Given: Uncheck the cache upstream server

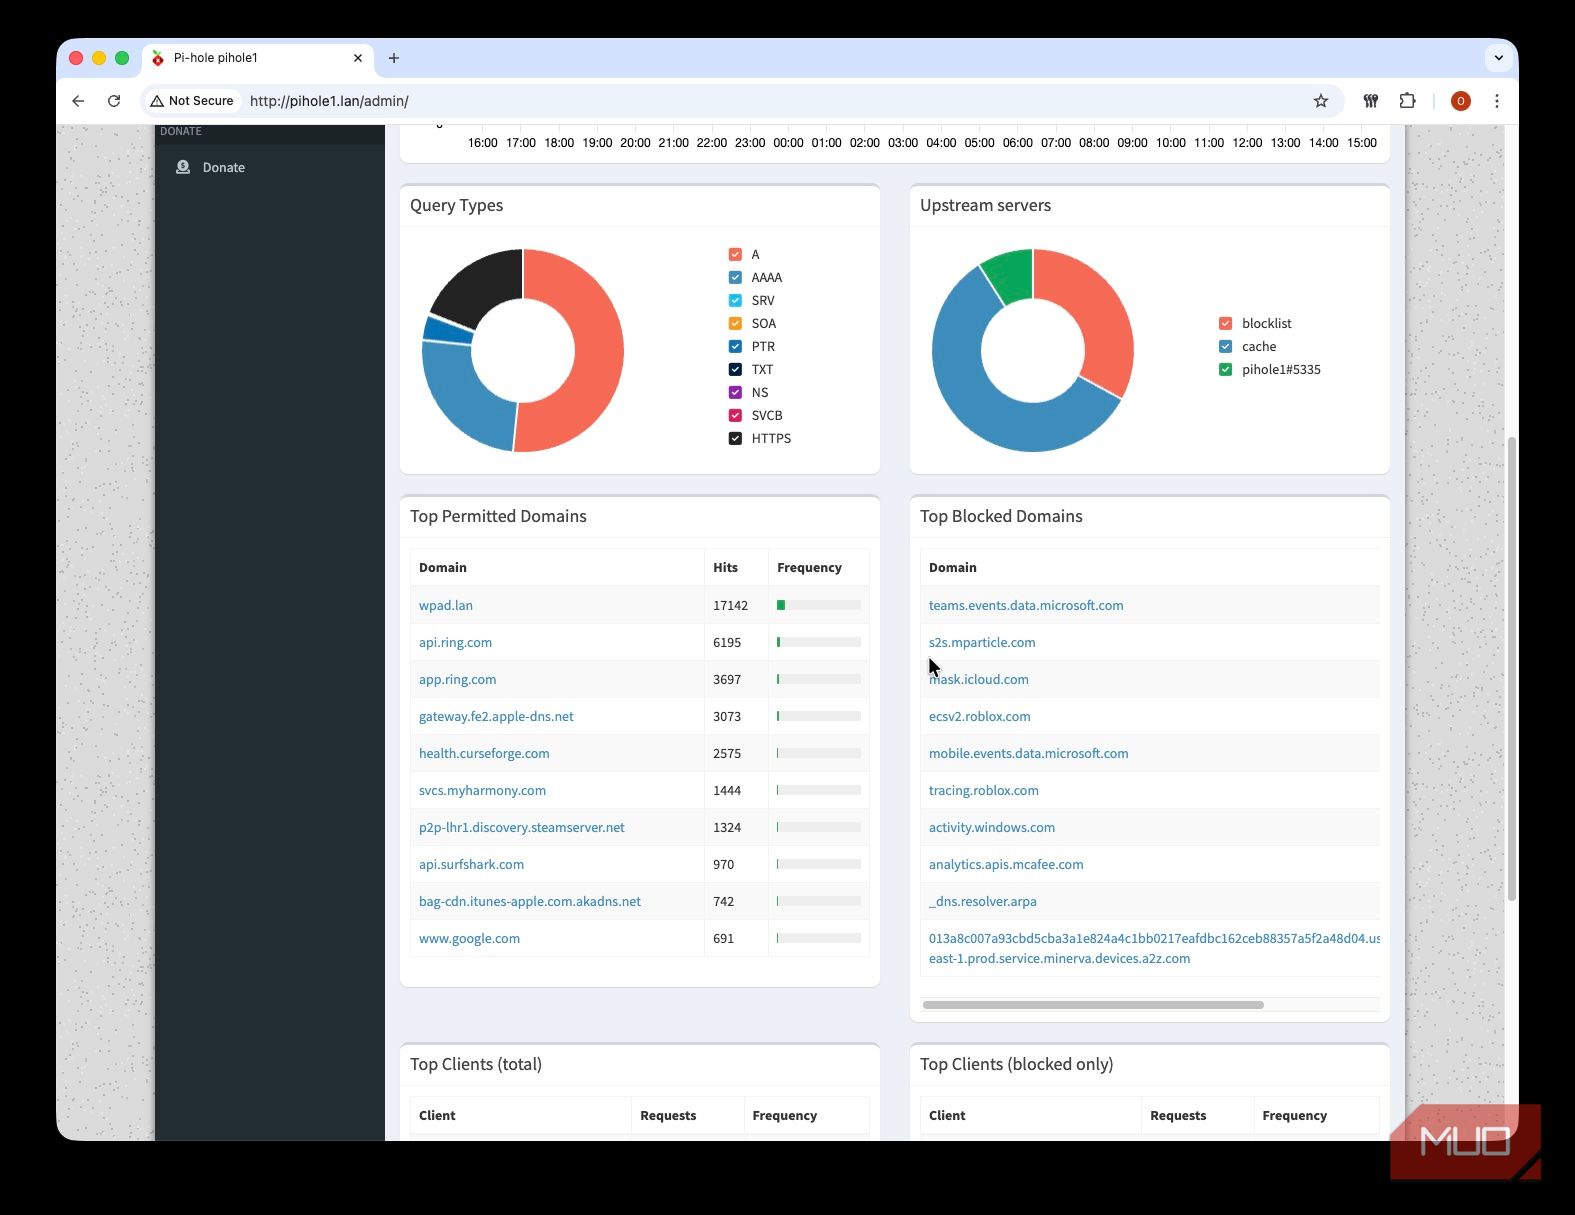Looking at the screenshot, I should click(1225, 347).
